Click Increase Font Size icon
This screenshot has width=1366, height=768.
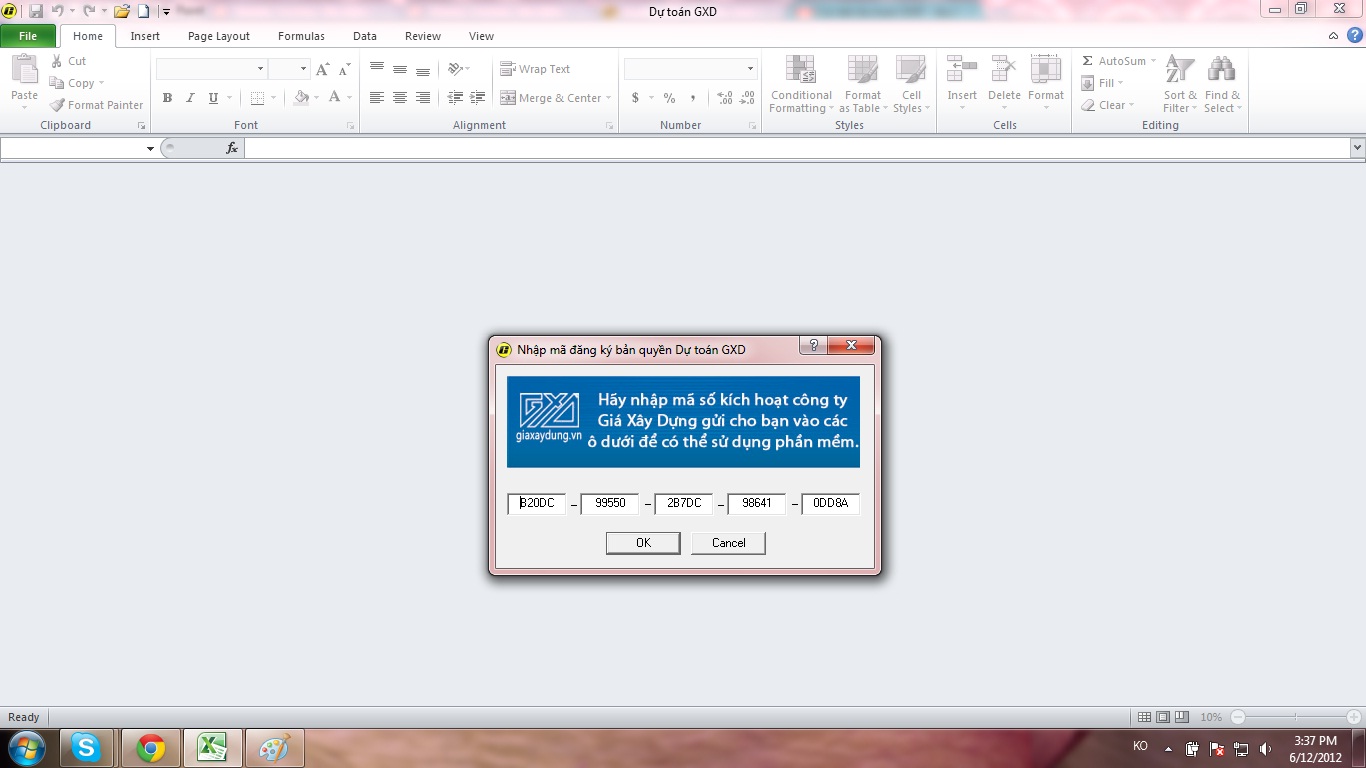pyautogui.click(x=322, y=69)
